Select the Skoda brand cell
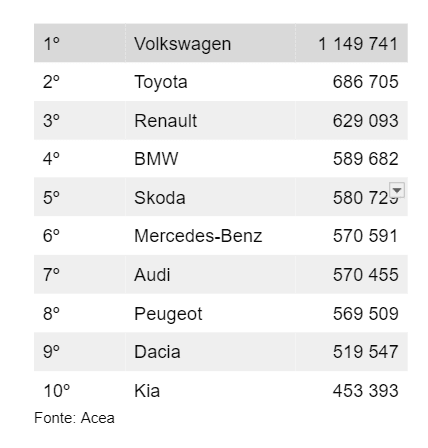428x448 pixels. coord(210,197)
